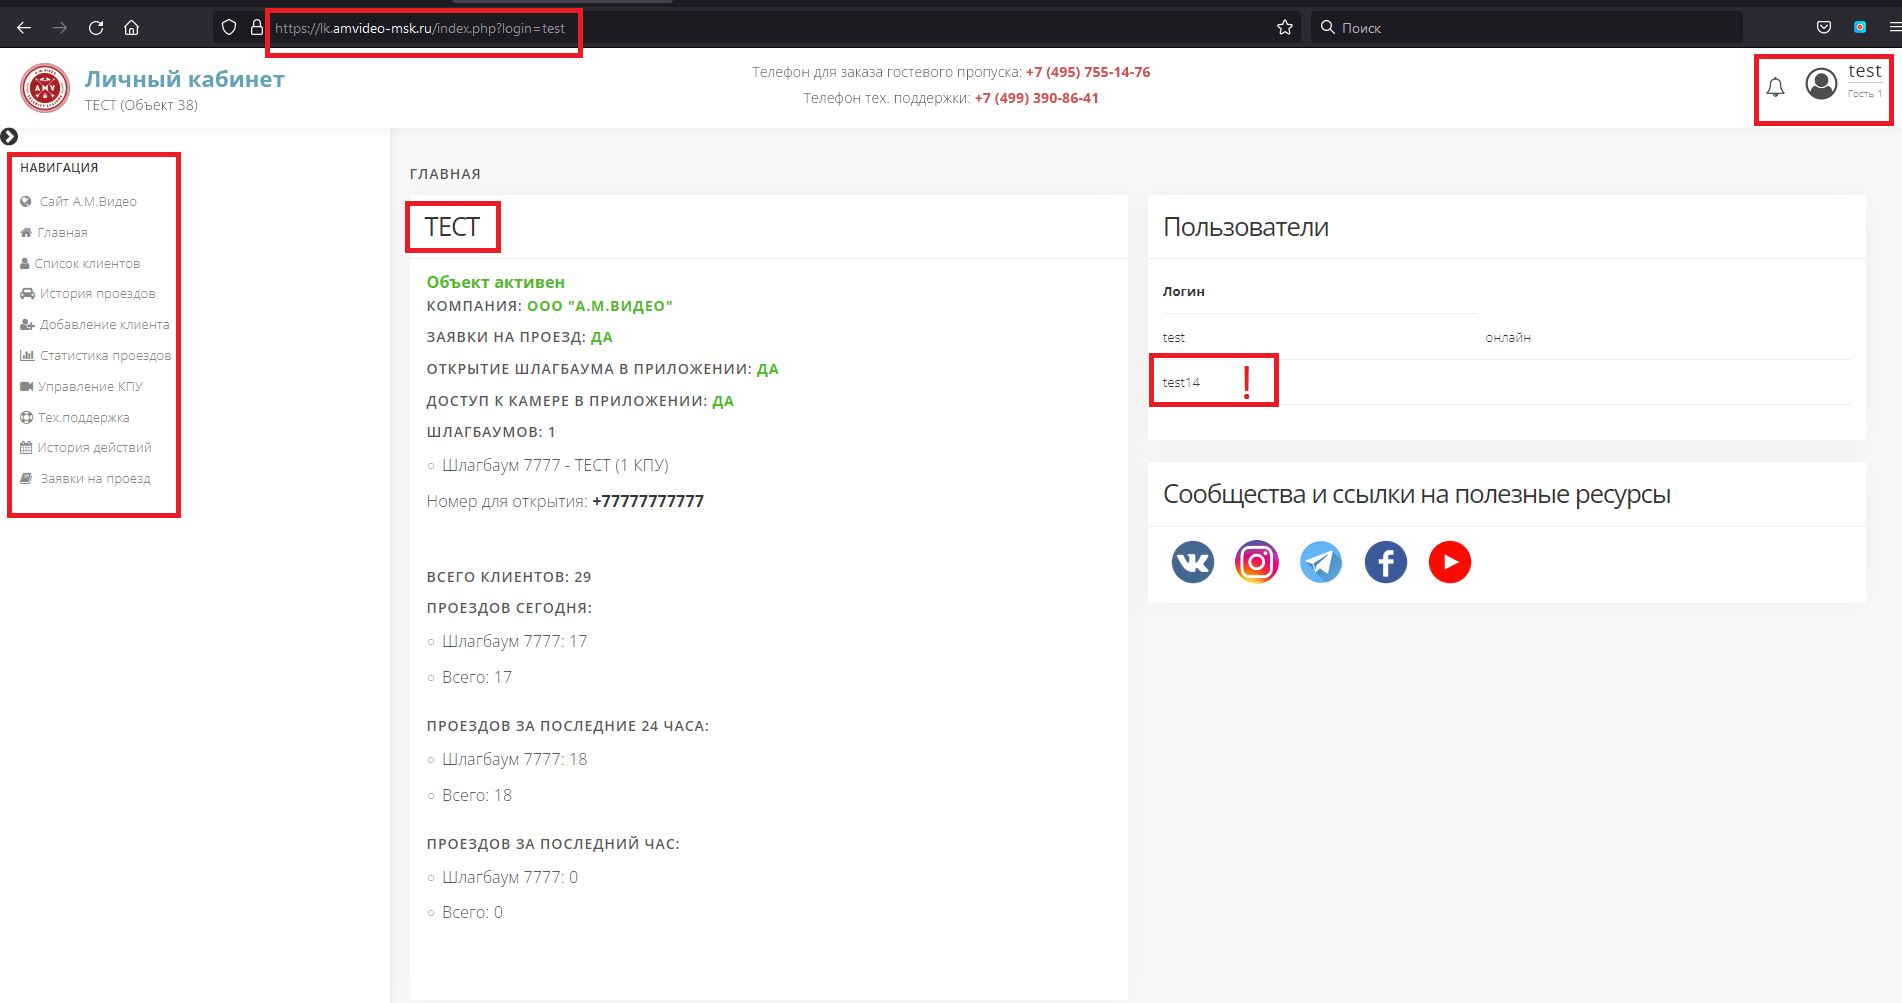Click ВСЕГО КЛИЕНТОВ: 29 line

[508, 577]
